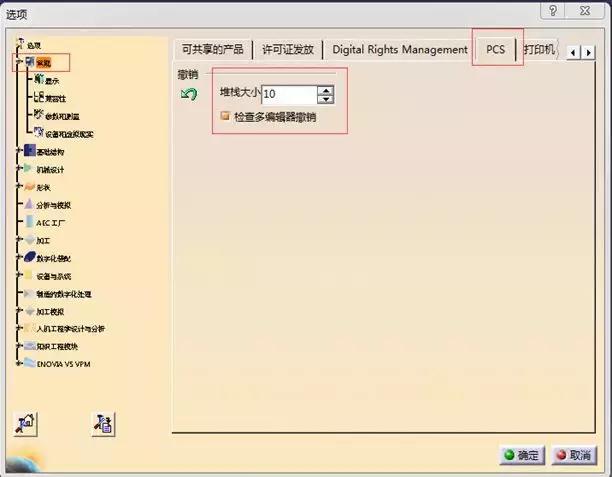Screen dimensions: 612x477
Task: Click the ? help button in title bar
Action: [x=552, y=11]
